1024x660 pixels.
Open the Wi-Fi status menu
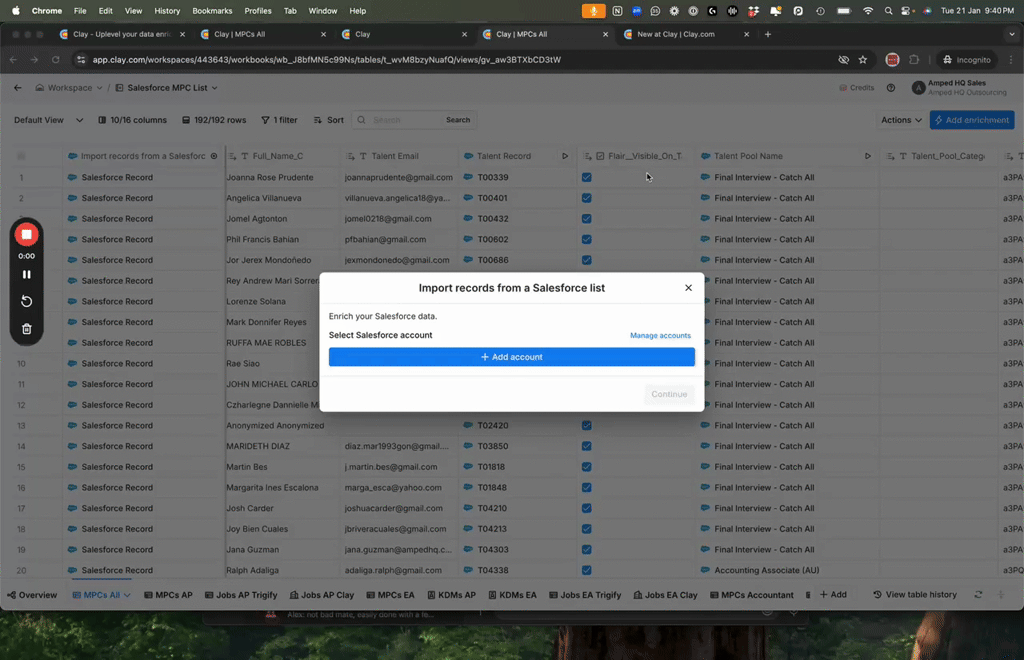point(867,11)
